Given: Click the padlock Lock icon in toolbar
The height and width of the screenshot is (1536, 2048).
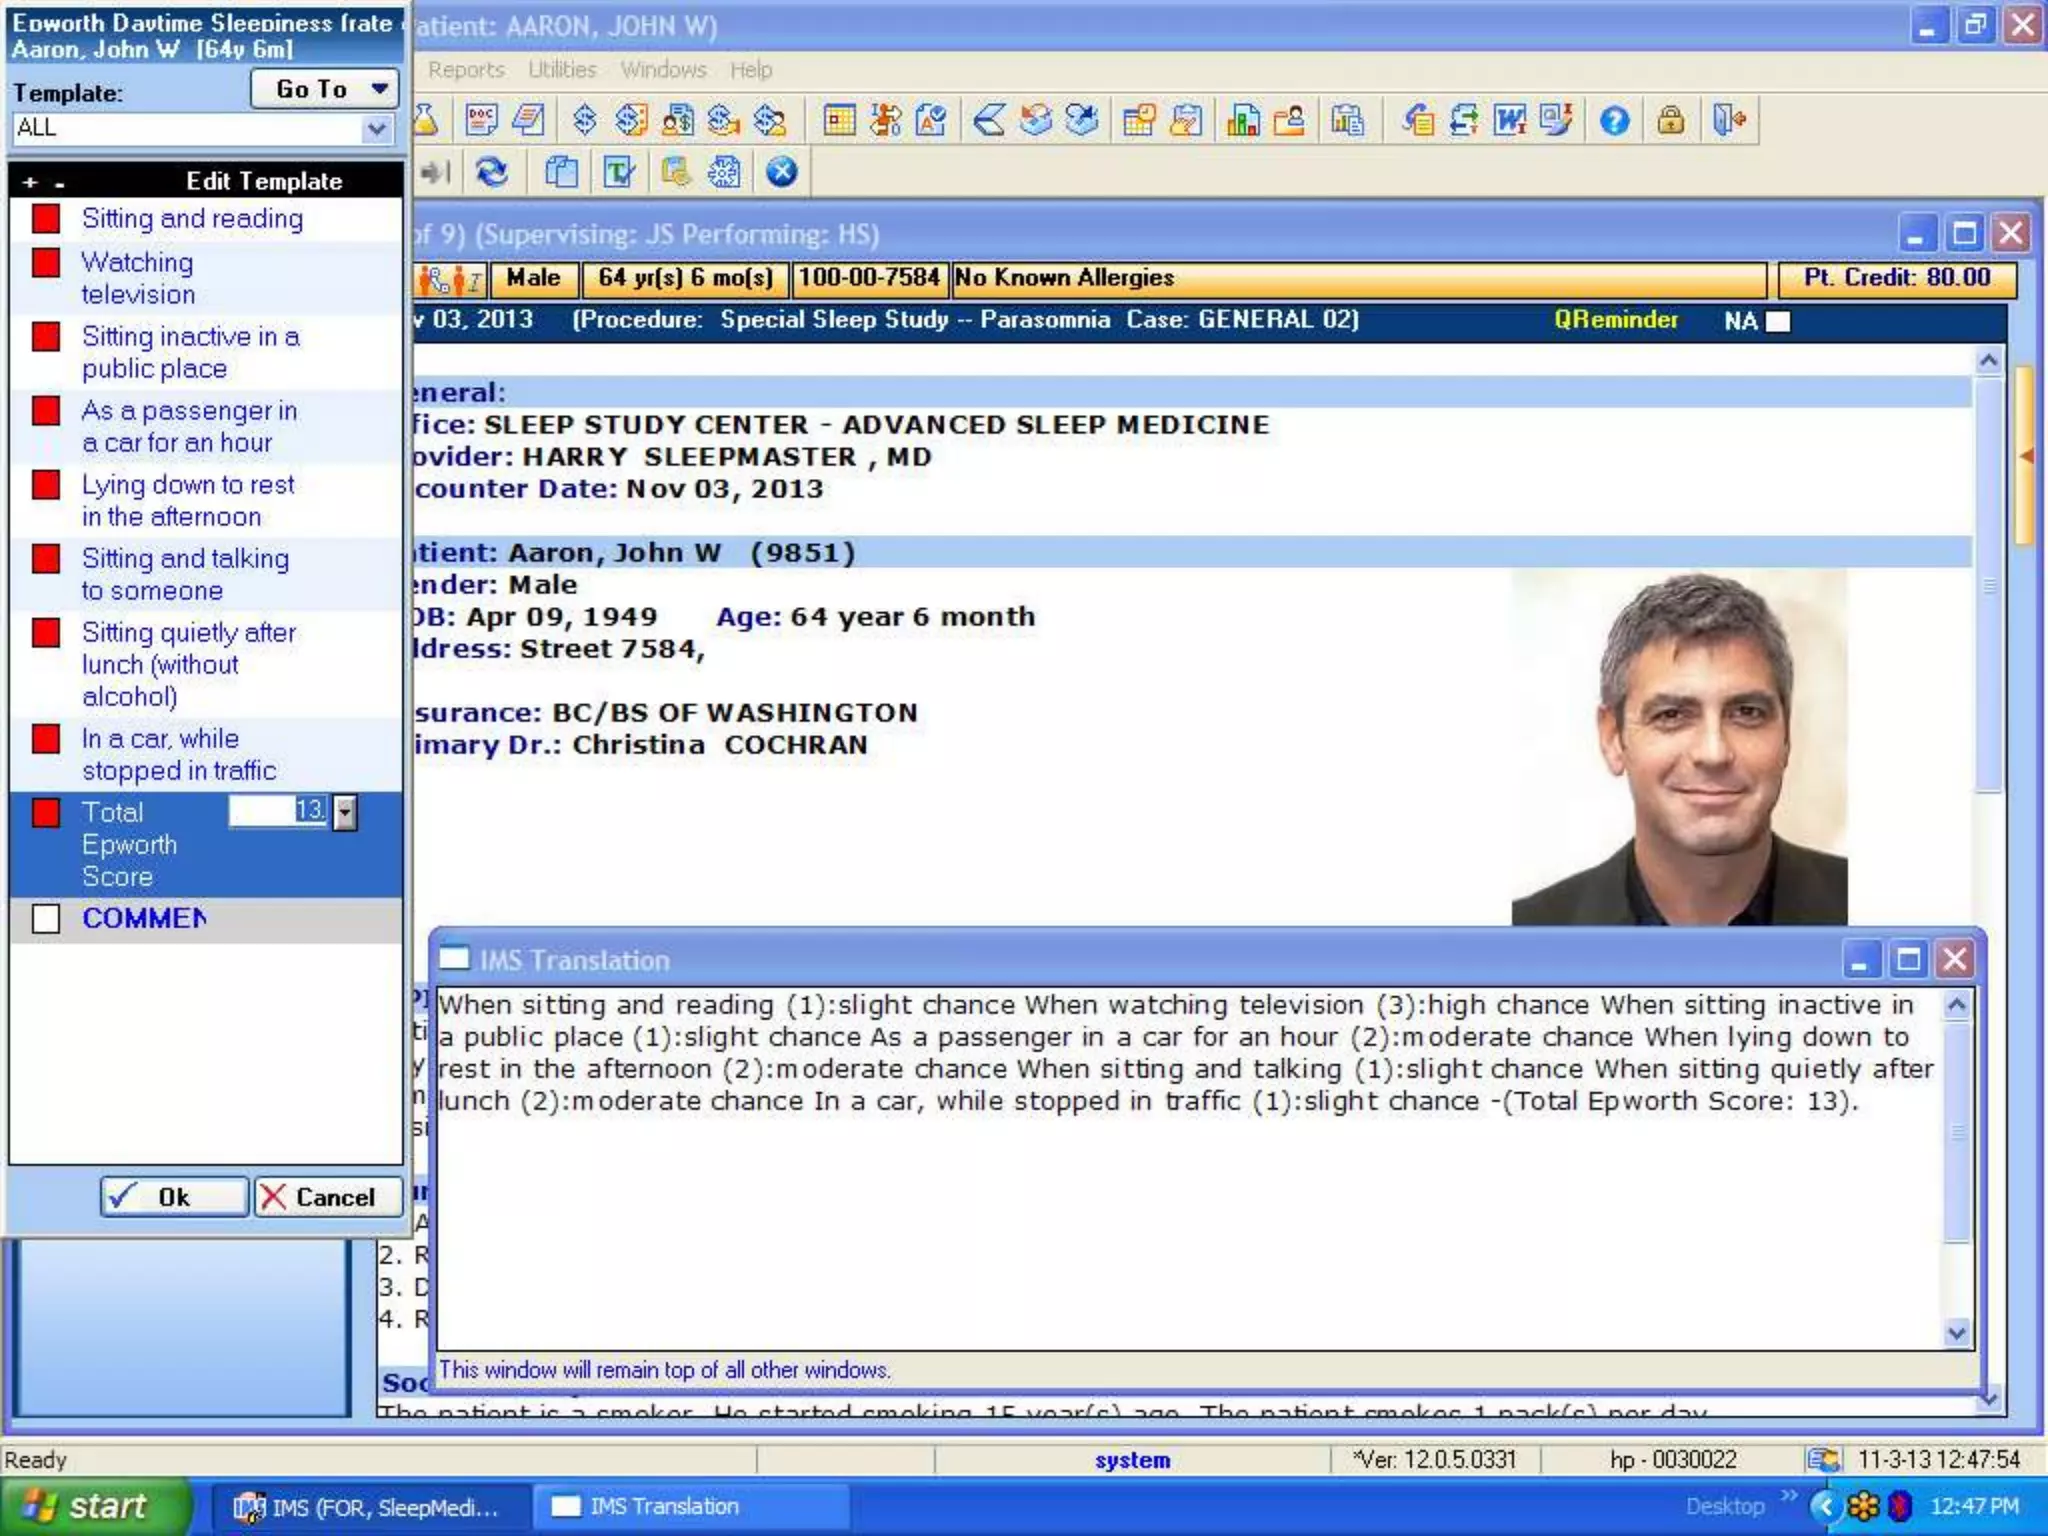Looking at the screenshot, I should 1670,121.
